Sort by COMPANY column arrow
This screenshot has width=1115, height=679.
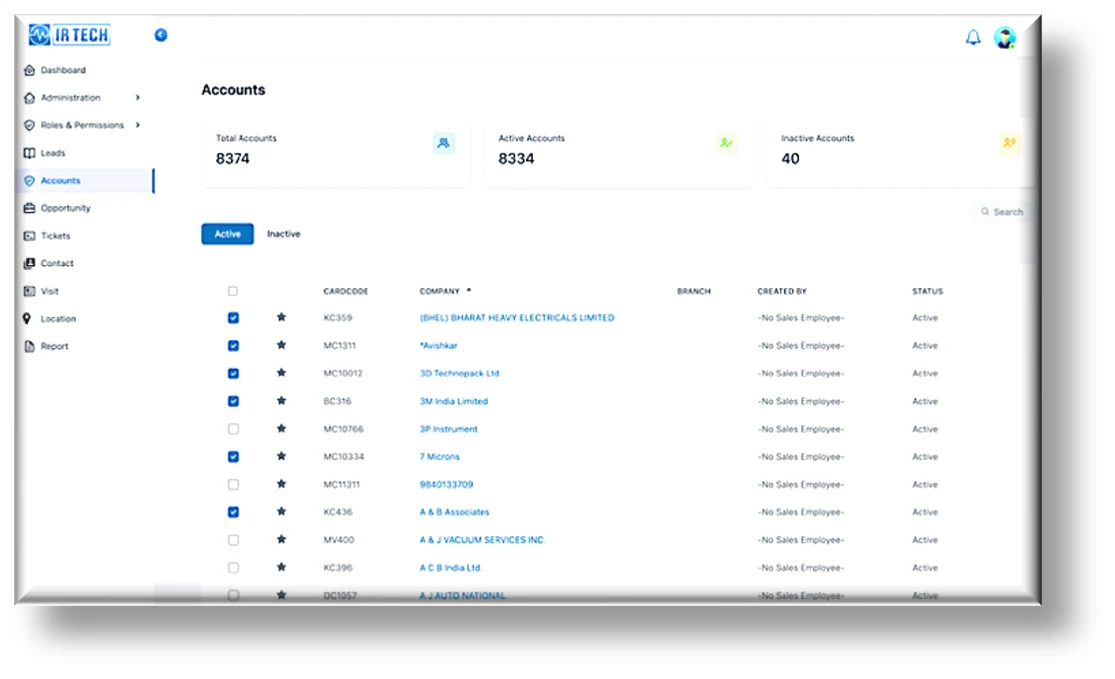[469, 290]
